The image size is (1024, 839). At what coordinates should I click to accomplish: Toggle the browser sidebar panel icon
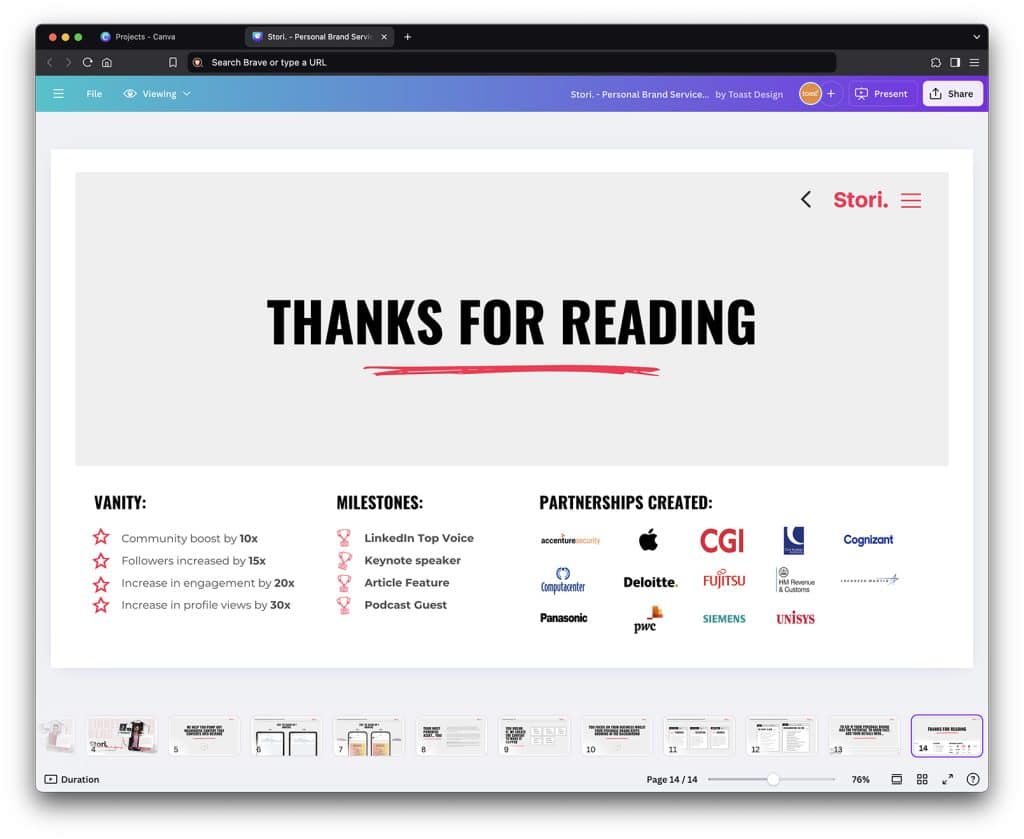click(x=956, y=62)
